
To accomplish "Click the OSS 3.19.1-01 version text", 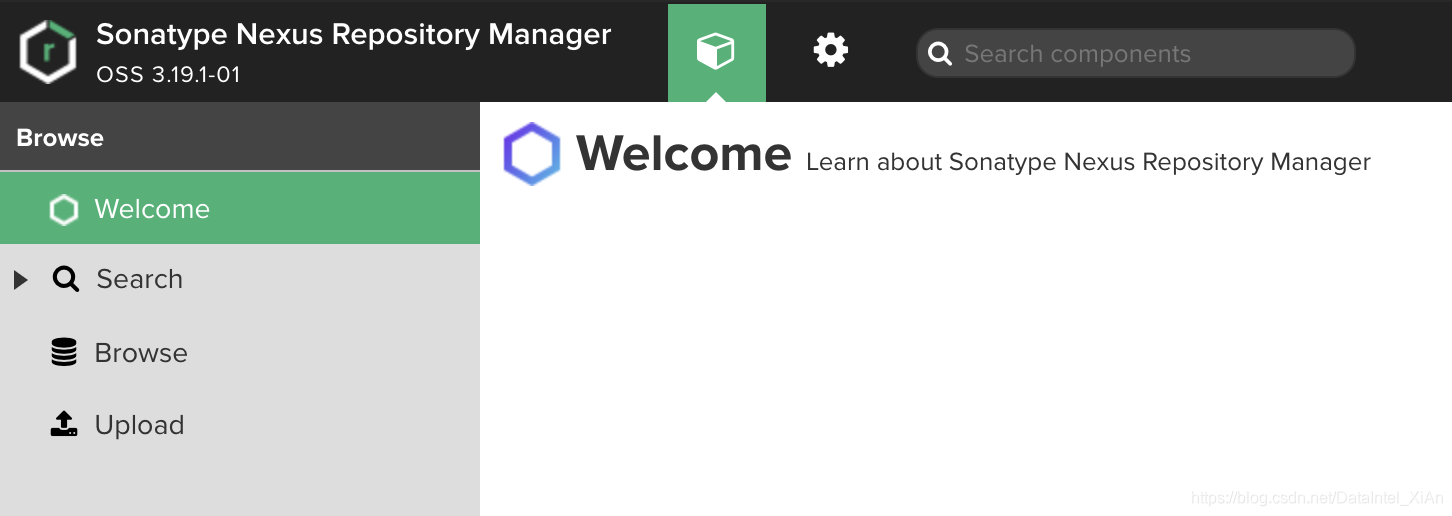I will point(168,75).
